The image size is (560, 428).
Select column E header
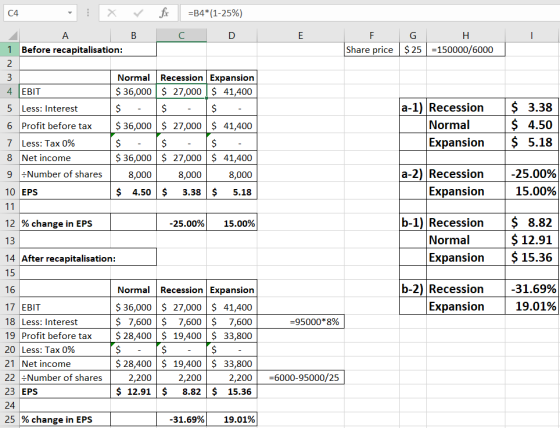coord(300,36)
